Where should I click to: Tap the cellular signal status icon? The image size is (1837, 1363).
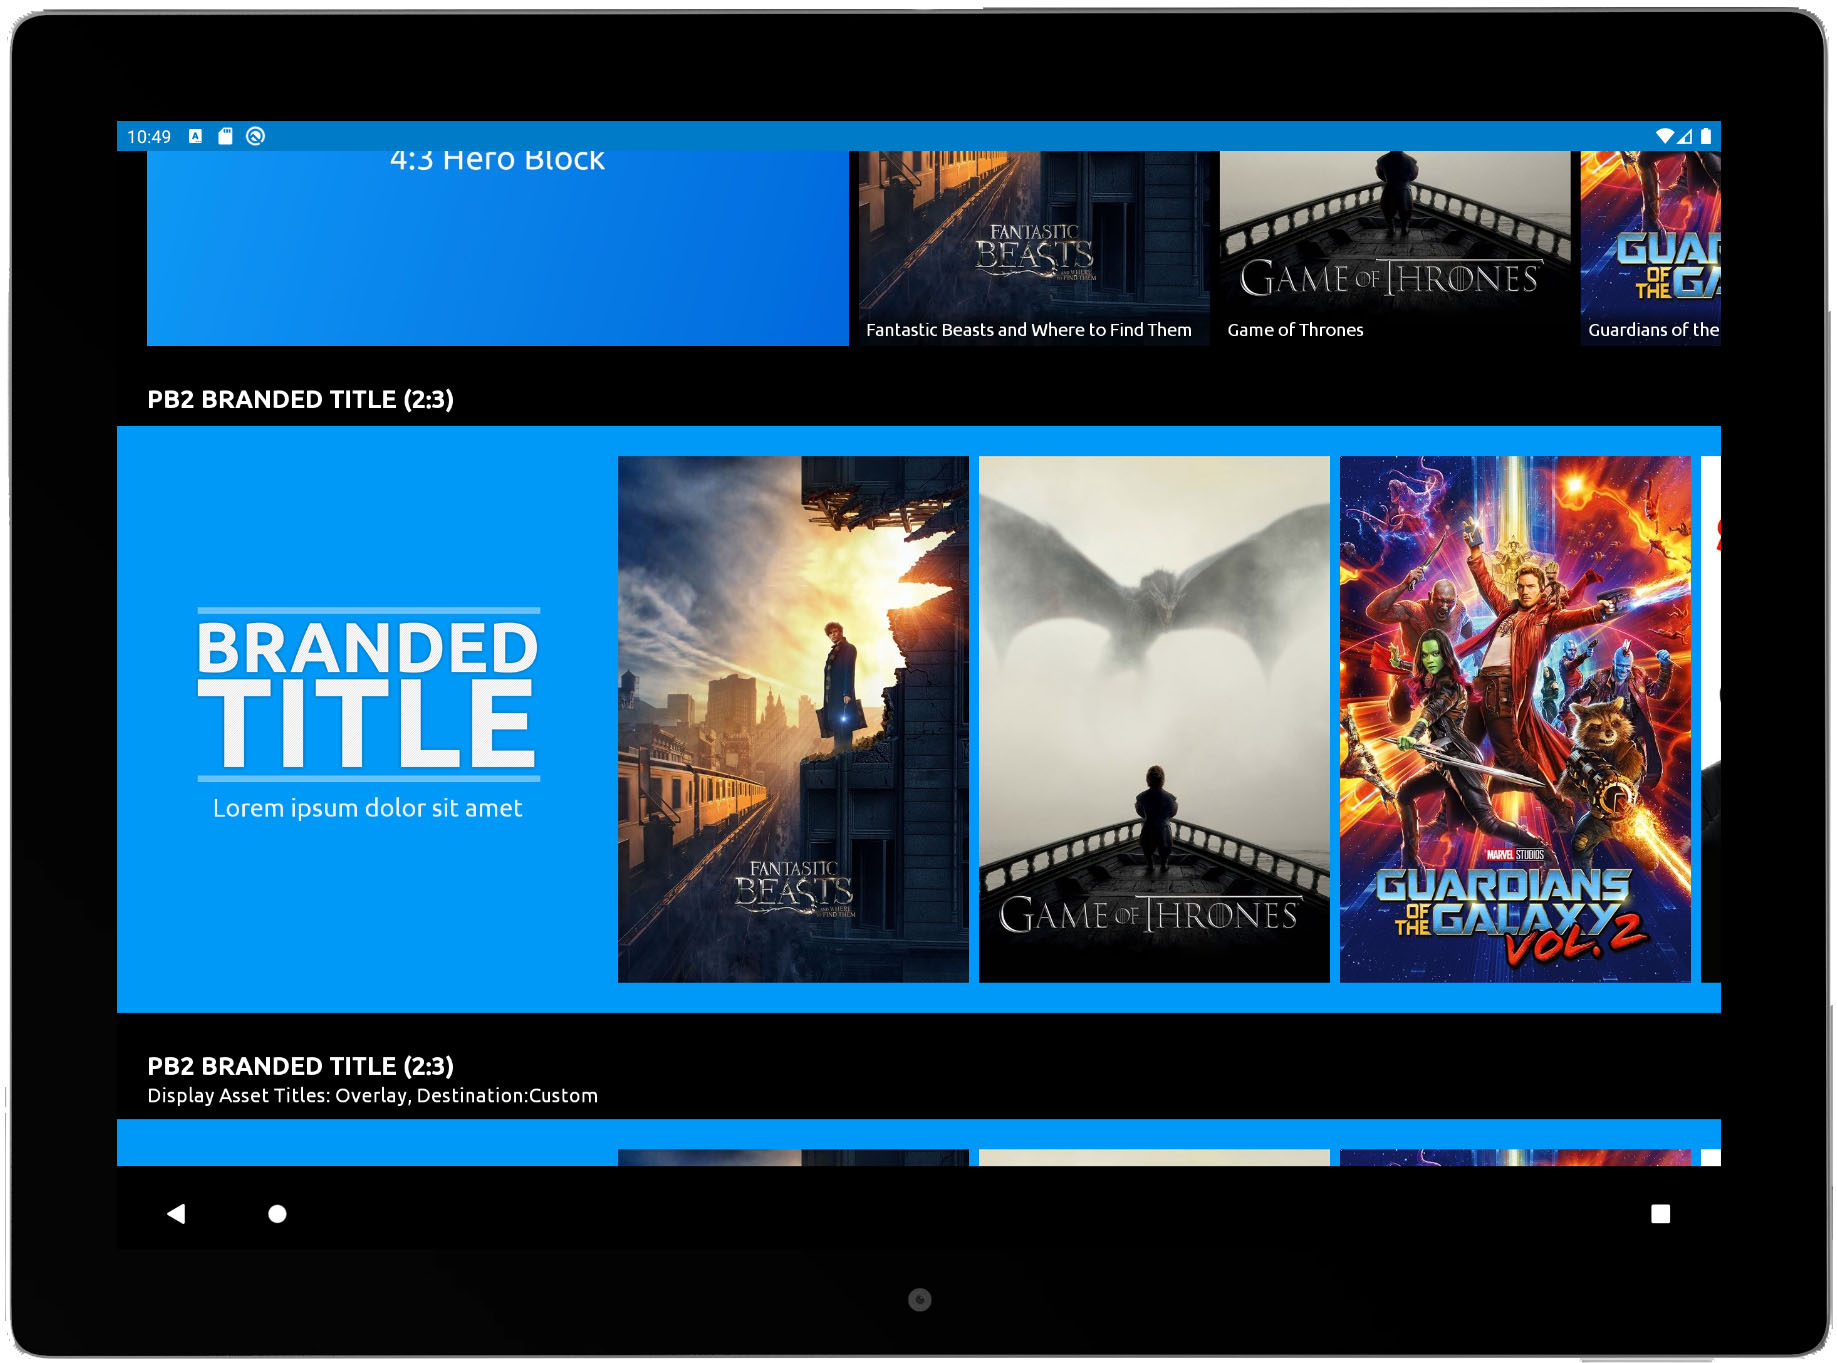tap(1685, 136)
